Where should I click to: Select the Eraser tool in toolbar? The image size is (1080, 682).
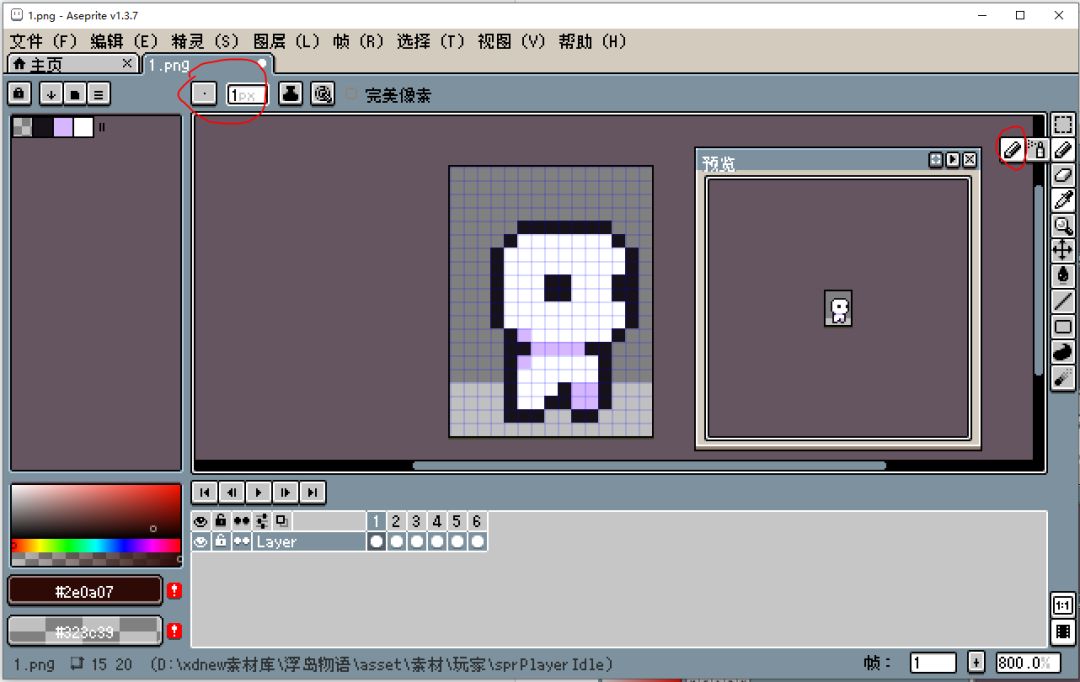tap(1063, 175)
